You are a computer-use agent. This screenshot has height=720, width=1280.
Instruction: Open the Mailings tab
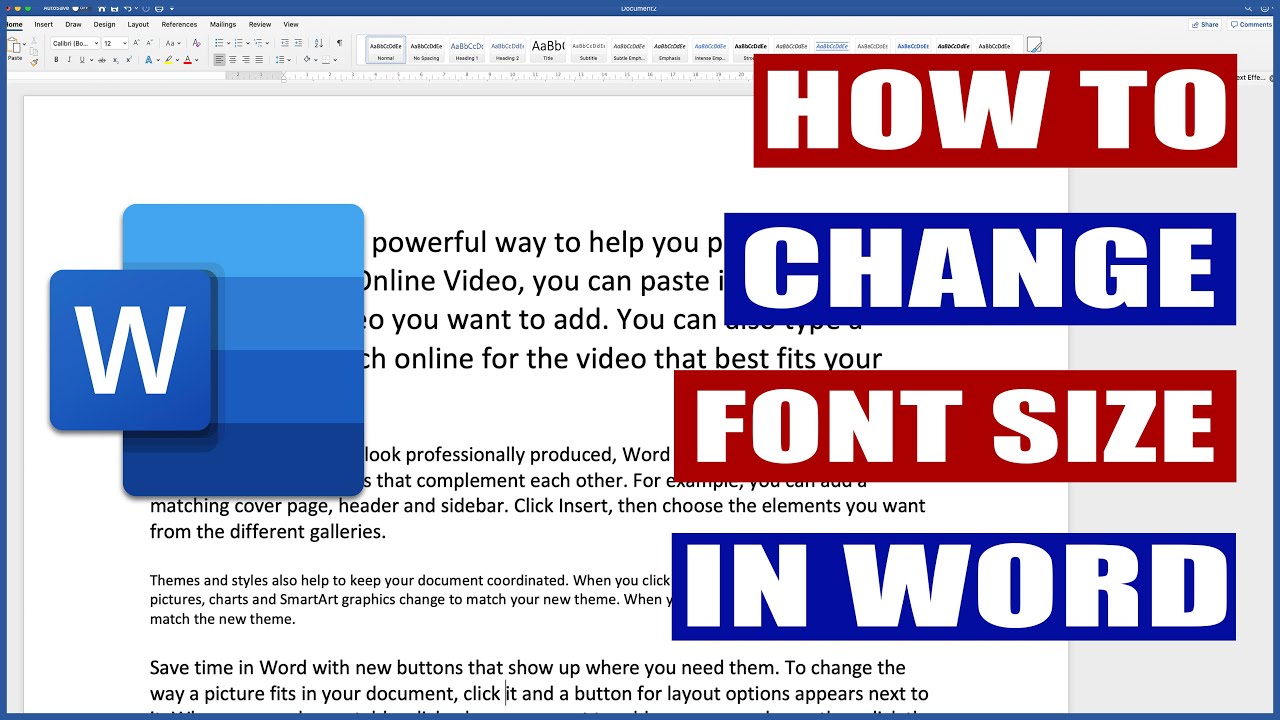223,24
